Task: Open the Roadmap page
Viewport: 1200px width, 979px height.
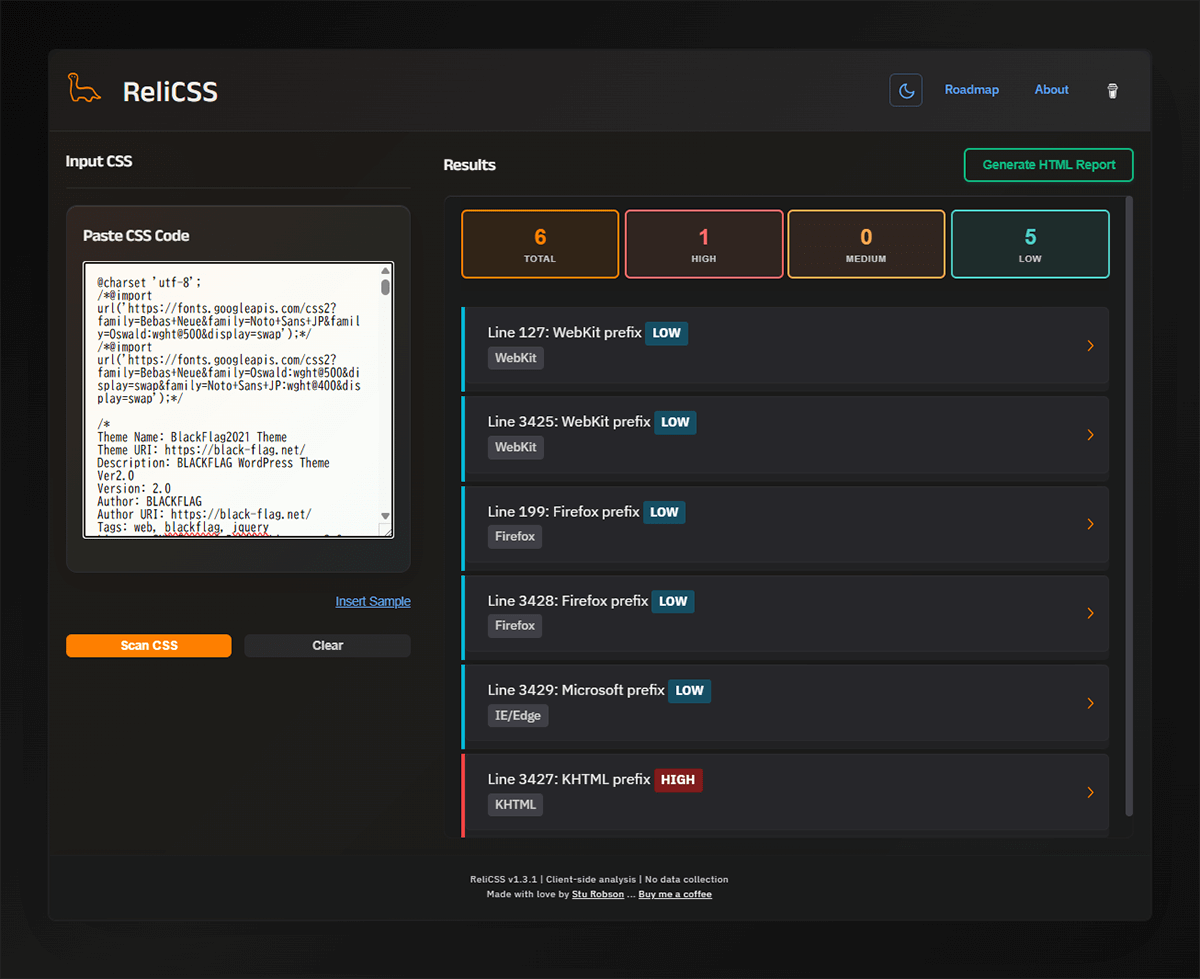Action: (971, 90)
